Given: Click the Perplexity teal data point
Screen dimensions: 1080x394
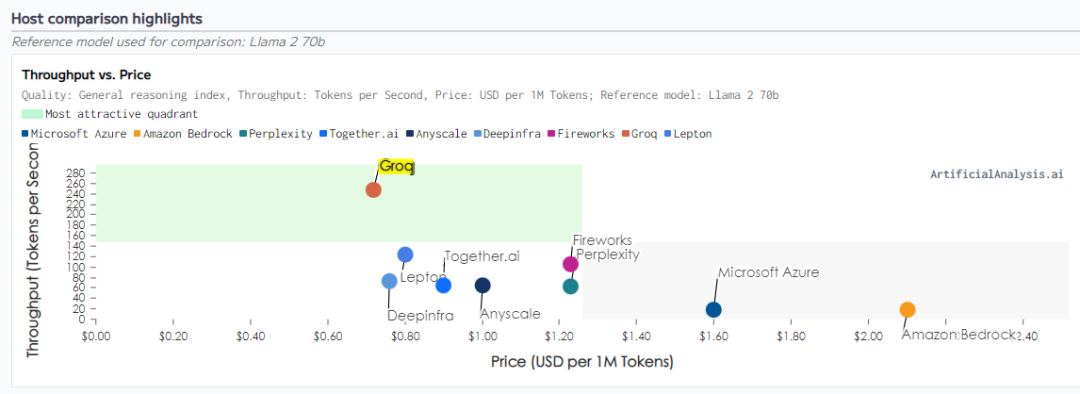Looking at the screenshot, I should (x=570, y=287).
